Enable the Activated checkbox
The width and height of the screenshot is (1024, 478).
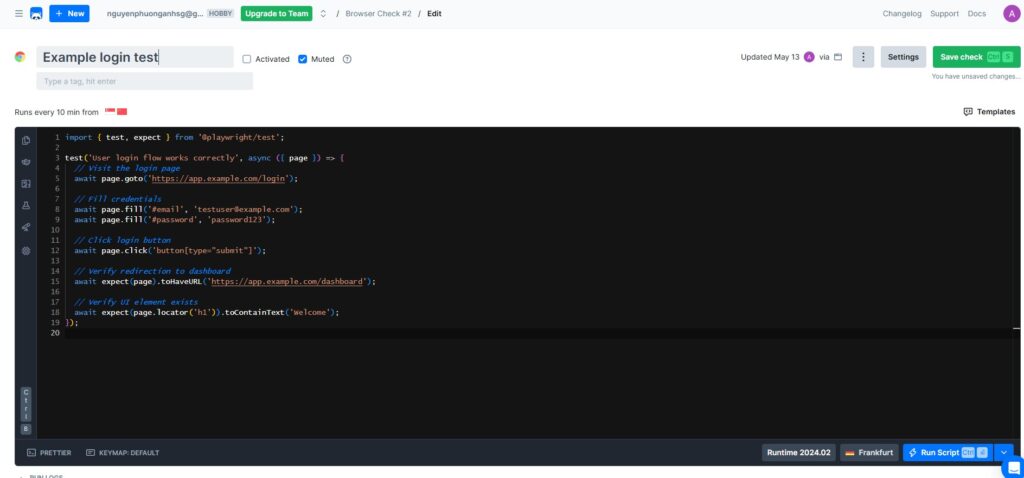click(x=247, y=59)
